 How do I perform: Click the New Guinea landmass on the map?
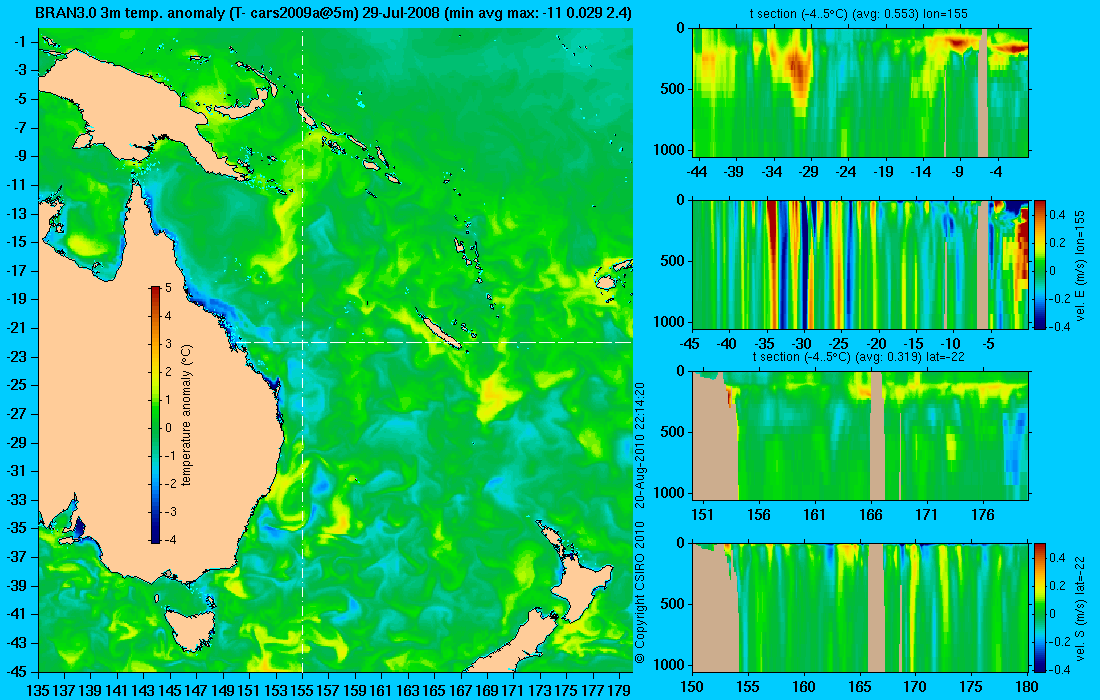pos(126,105)
